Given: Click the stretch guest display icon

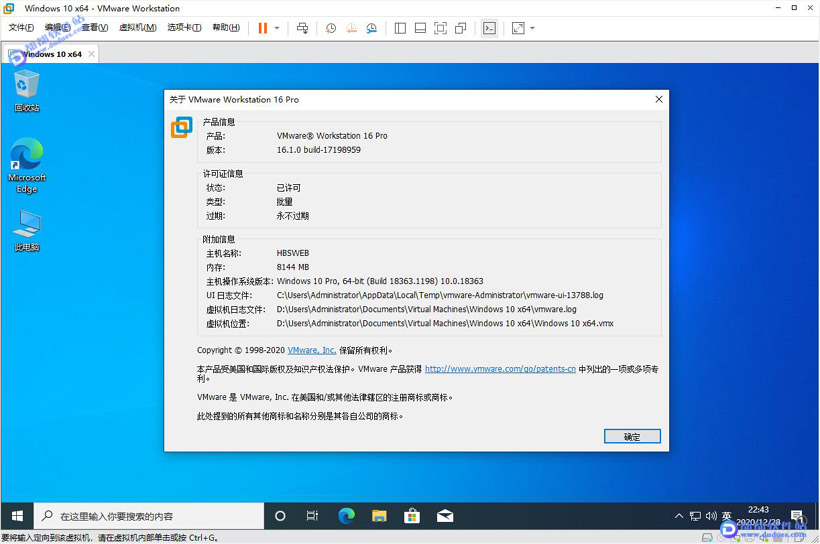Looking at the screenshot, I should 518,28.
